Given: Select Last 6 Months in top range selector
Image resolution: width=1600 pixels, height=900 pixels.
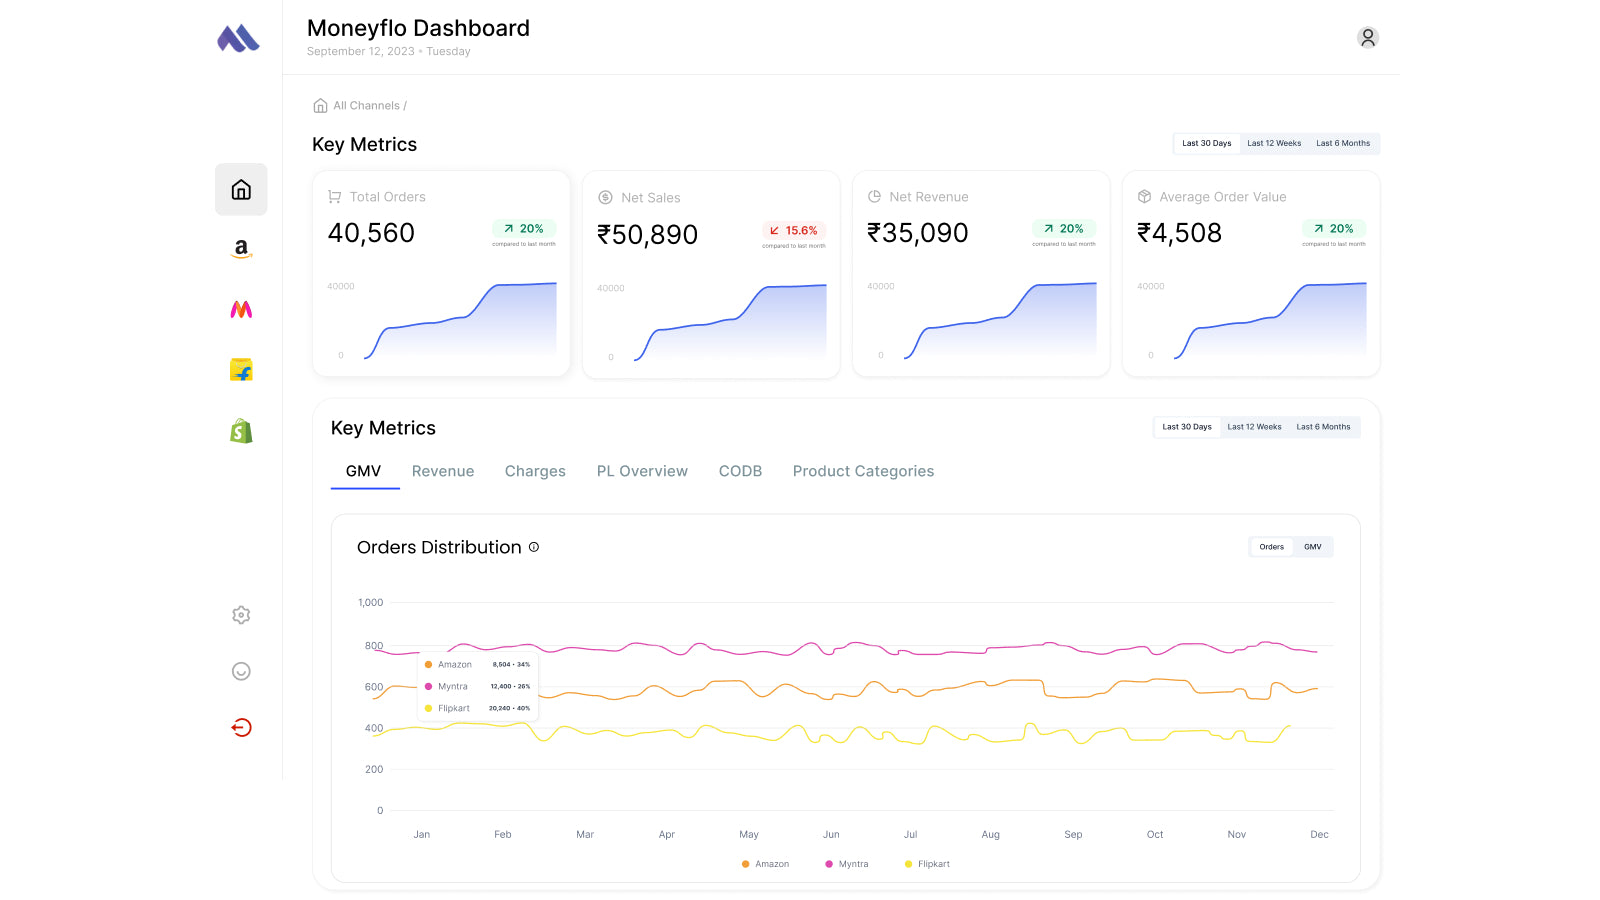Looking at the screenshot, I should (x=1342, y=144).
